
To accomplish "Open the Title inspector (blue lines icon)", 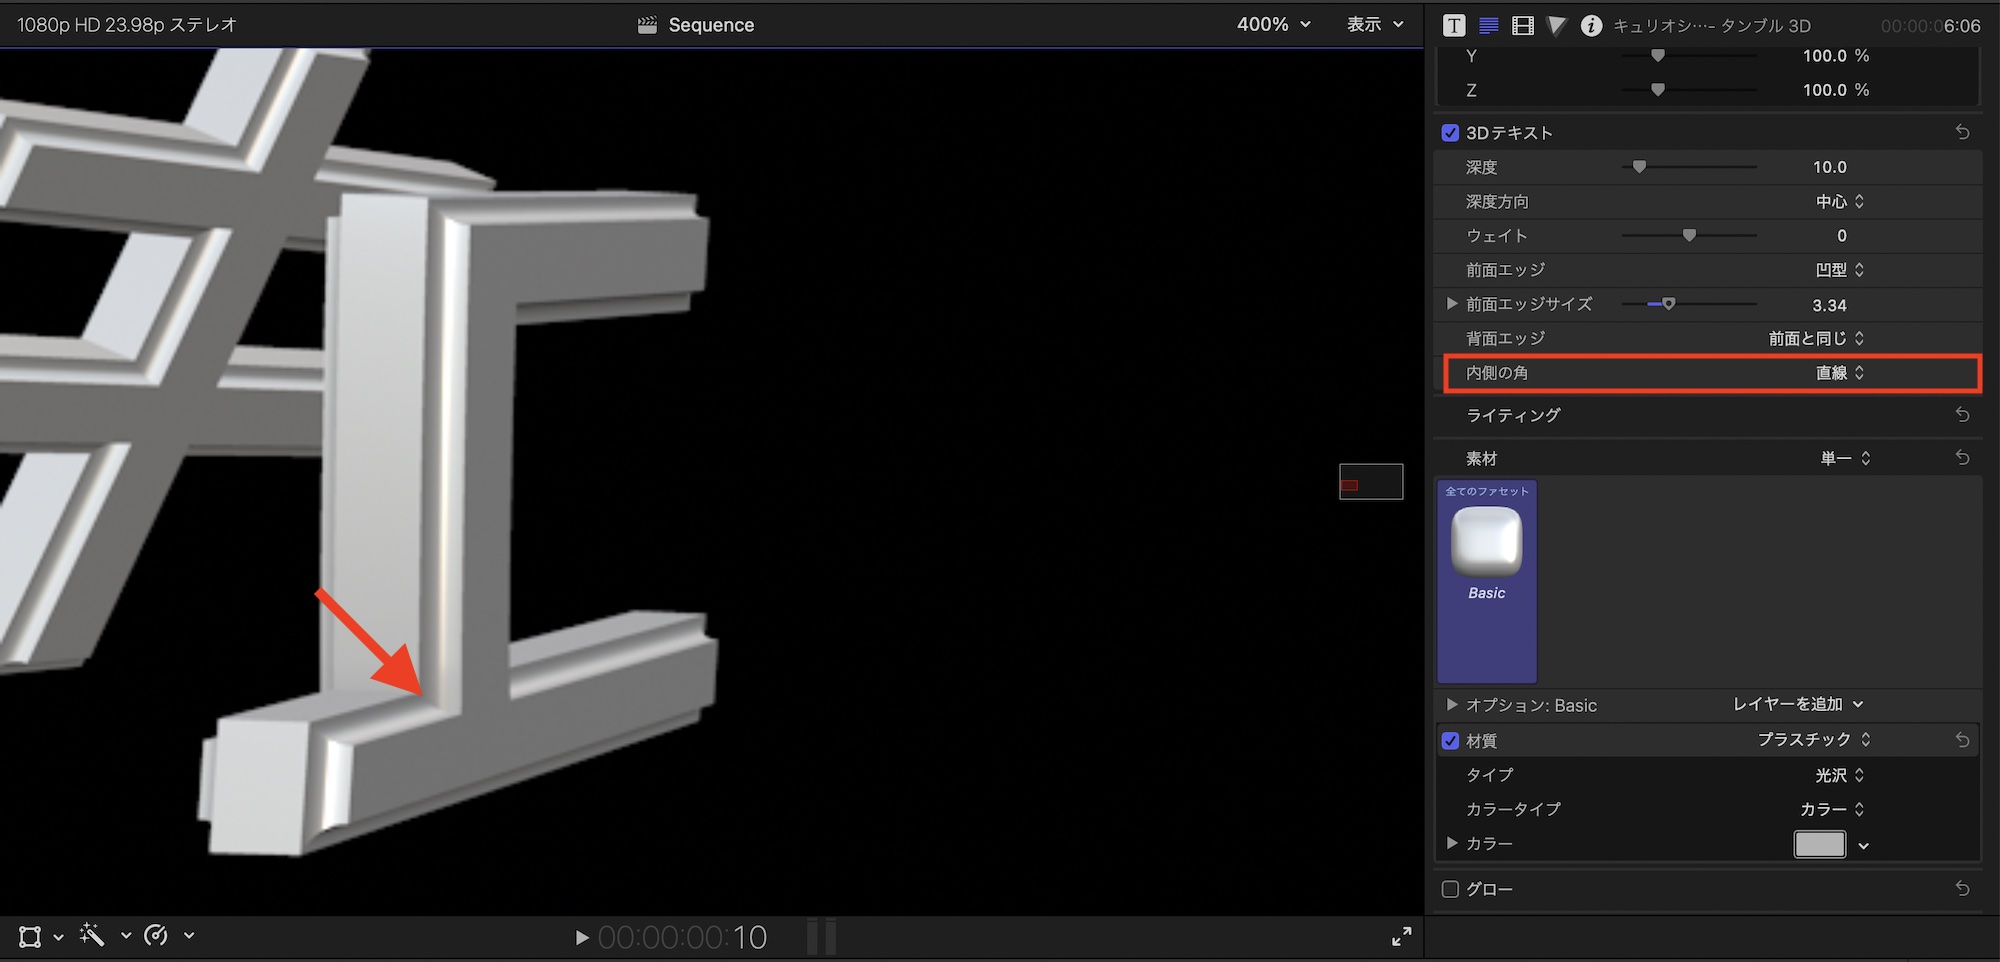I will click(x=1488, y=26).
